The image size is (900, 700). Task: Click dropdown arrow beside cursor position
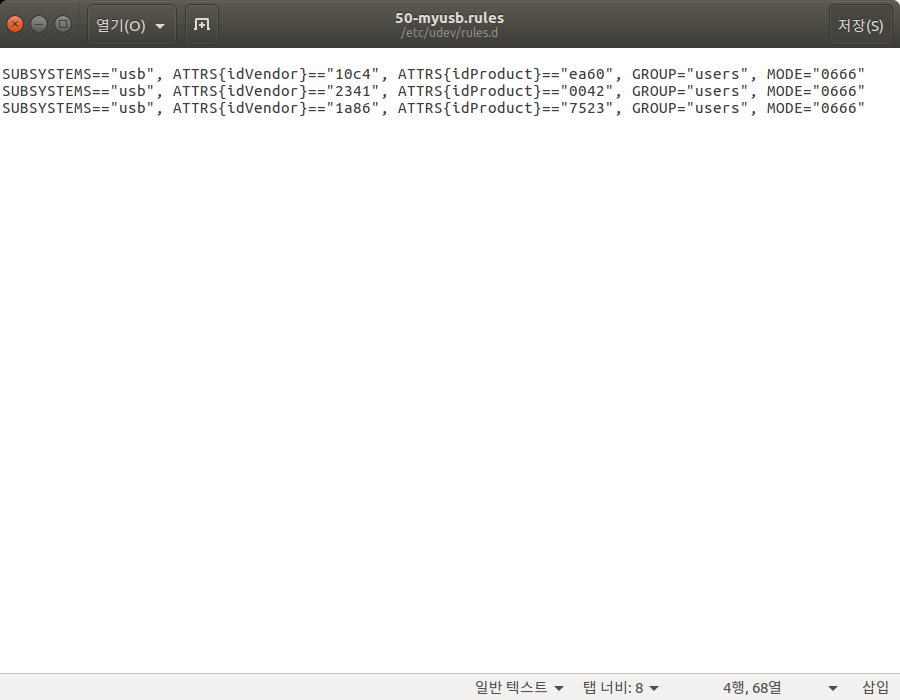[833, 688]
